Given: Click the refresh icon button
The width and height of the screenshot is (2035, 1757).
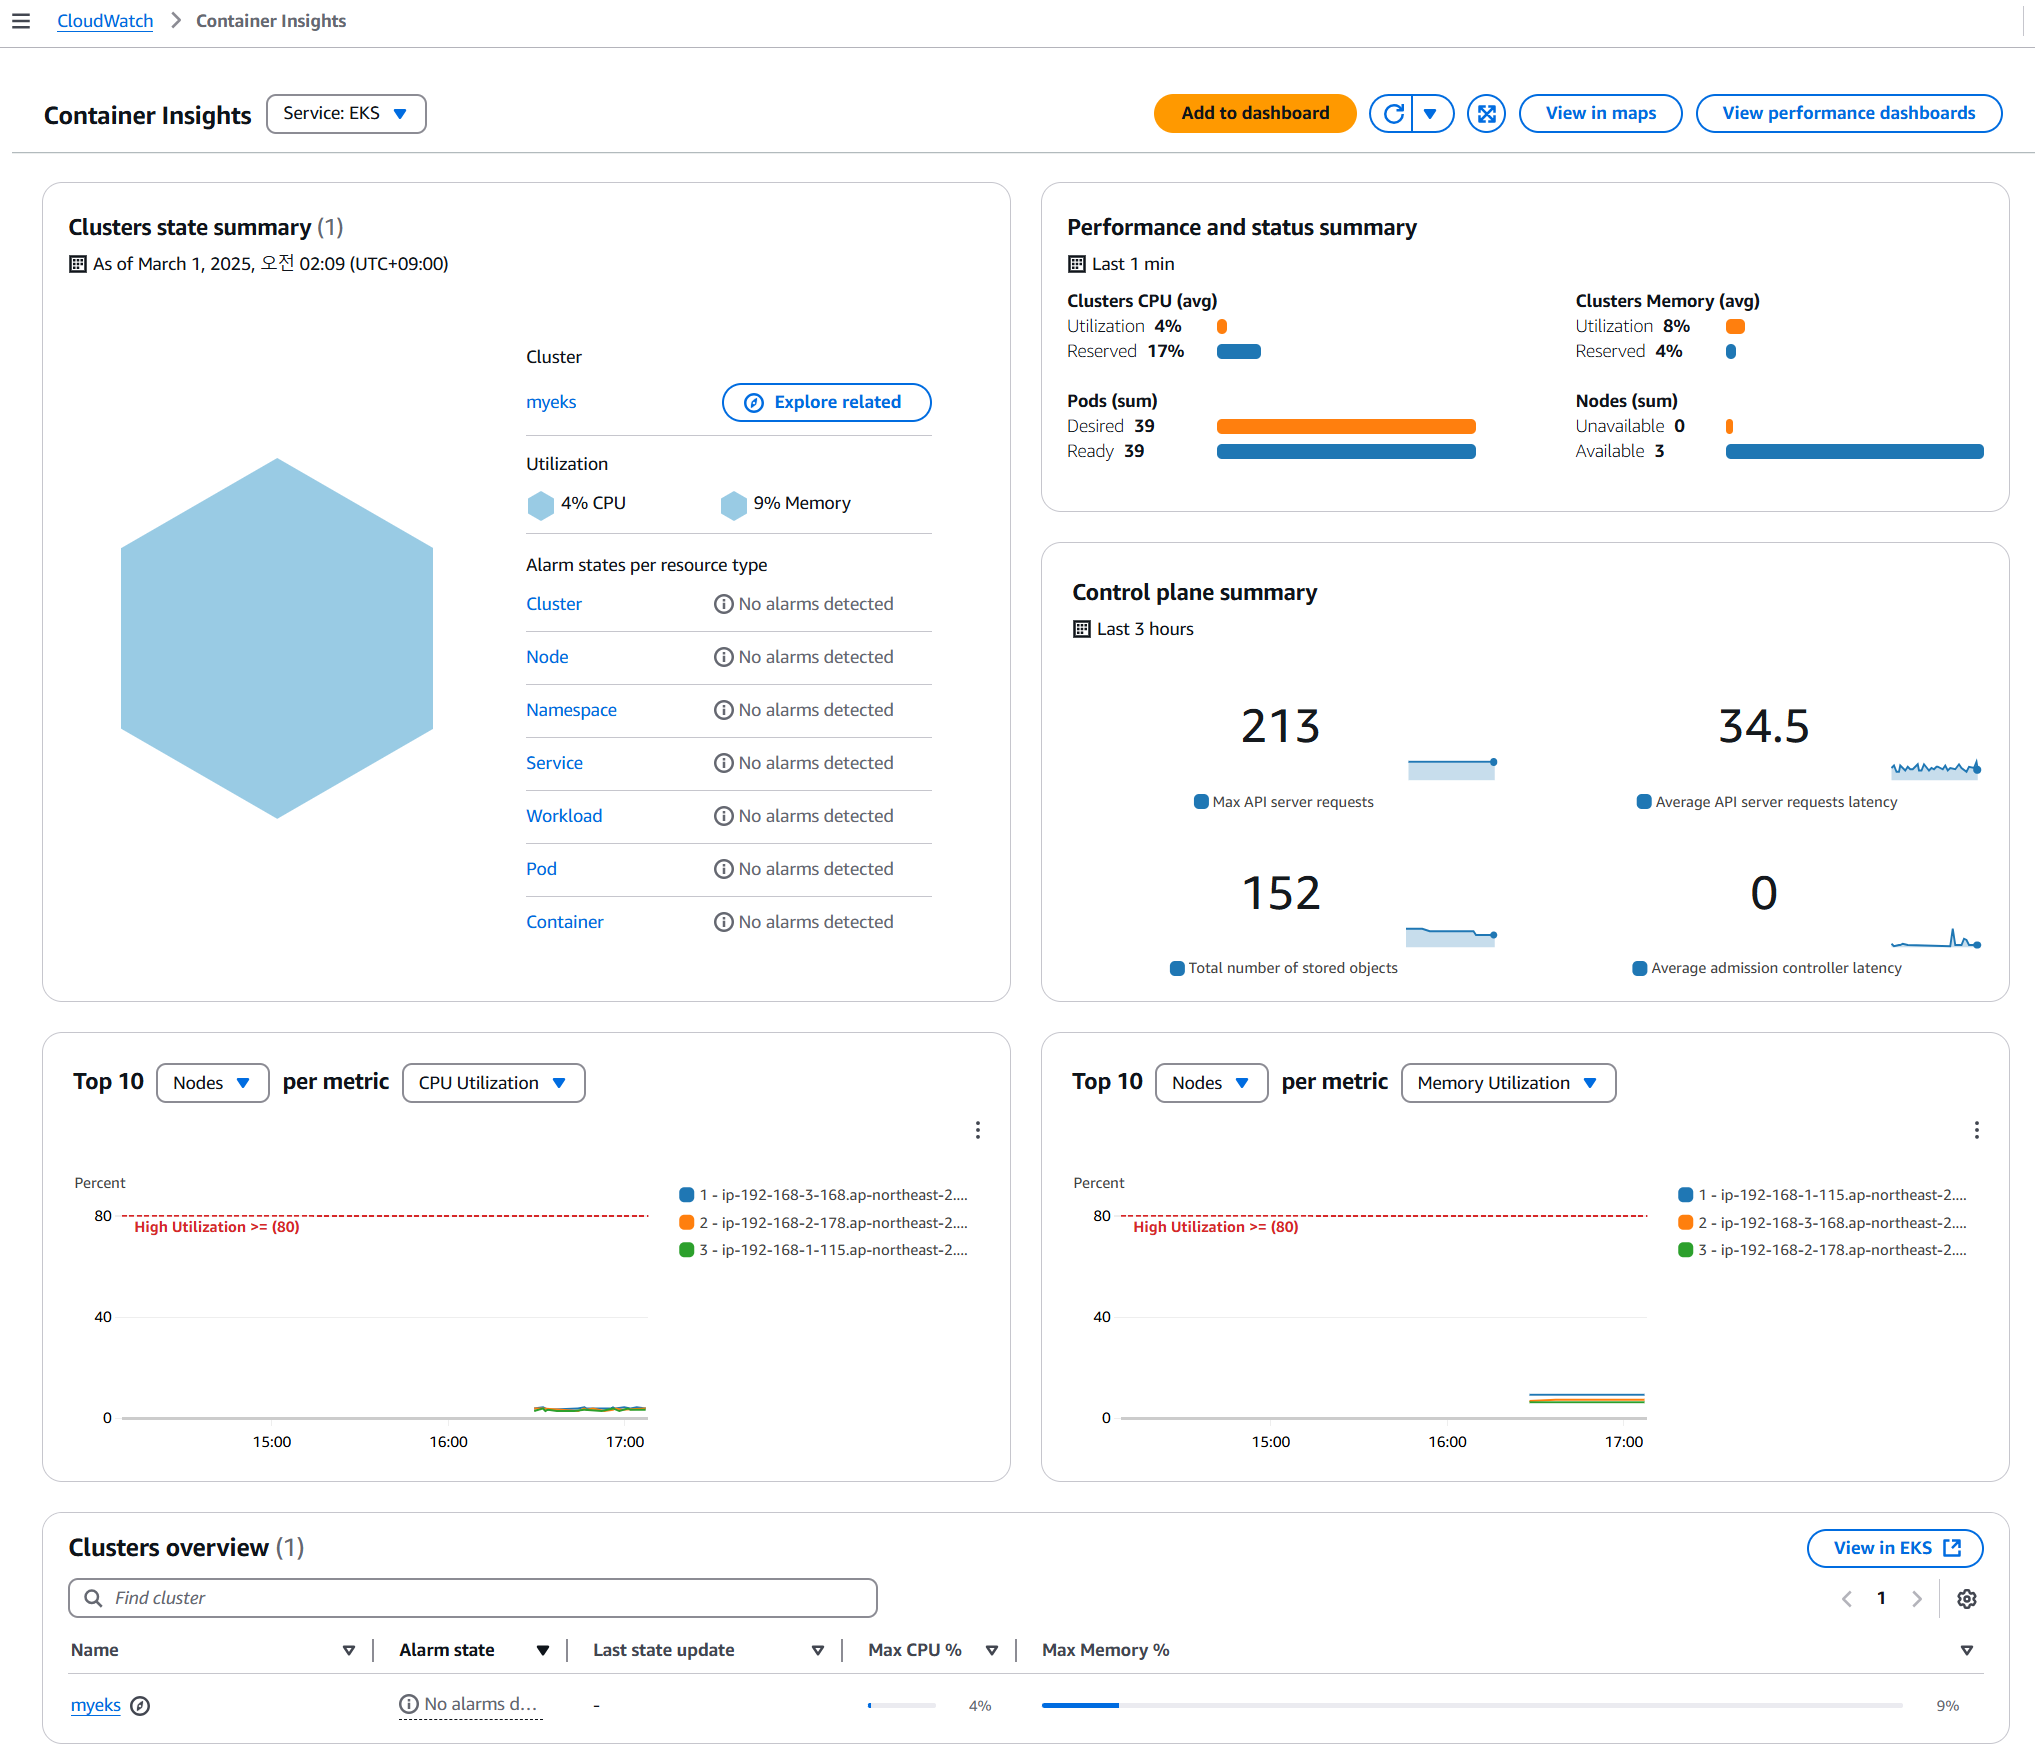Looking at the screenshot, I should pyautogui.click(x=1392, y=113).
